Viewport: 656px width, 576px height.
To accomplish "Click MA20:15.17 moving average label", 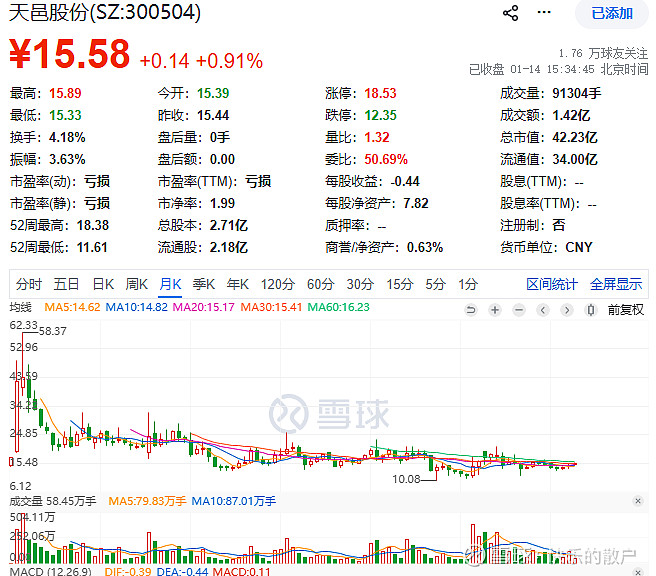I will pyautogui.click(x=204, y=307).
